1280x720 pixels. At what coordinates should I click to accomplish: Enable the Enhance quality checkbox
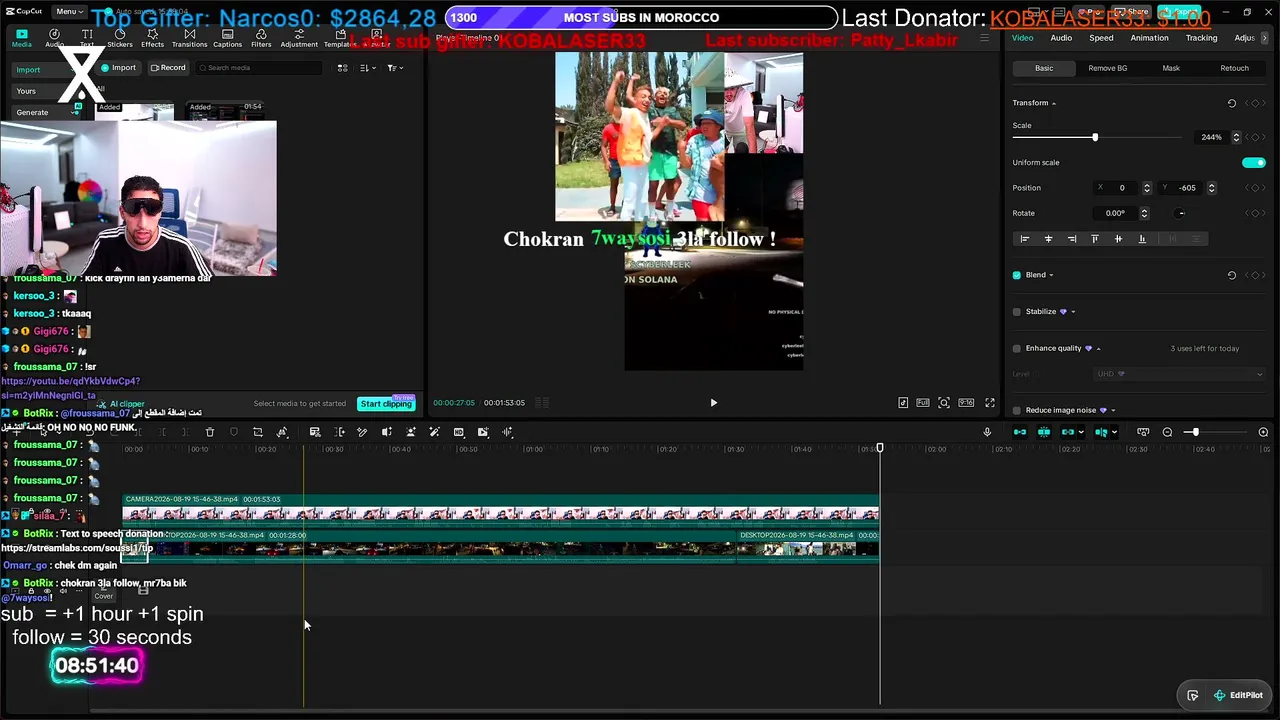tap(1017, 348)
